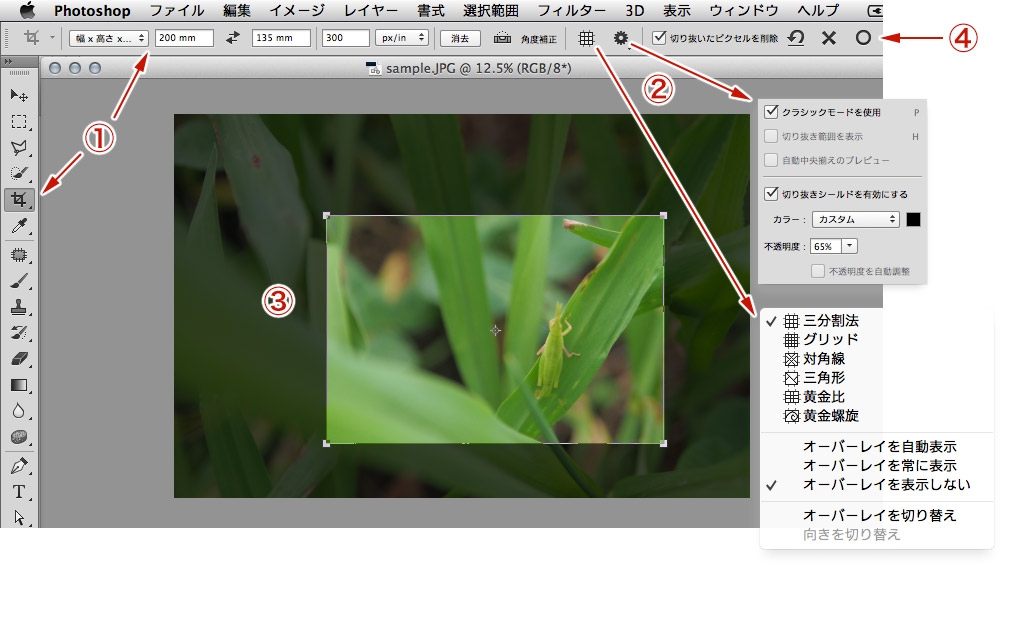Open the 幅 x 高さ ratio dropdown
1024x620 pixels.
coord(108,38)
